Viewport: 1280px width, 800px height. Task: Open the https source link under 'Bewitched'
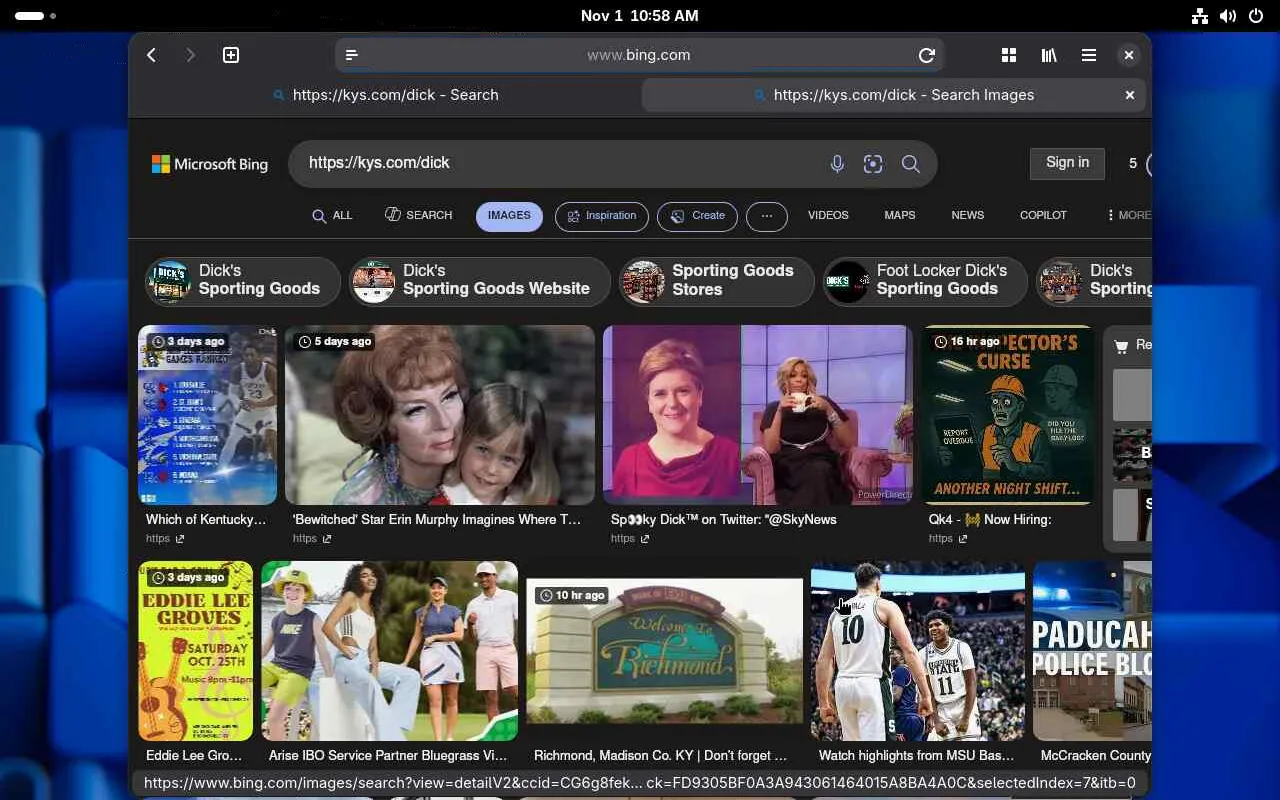tap(312, 539)
